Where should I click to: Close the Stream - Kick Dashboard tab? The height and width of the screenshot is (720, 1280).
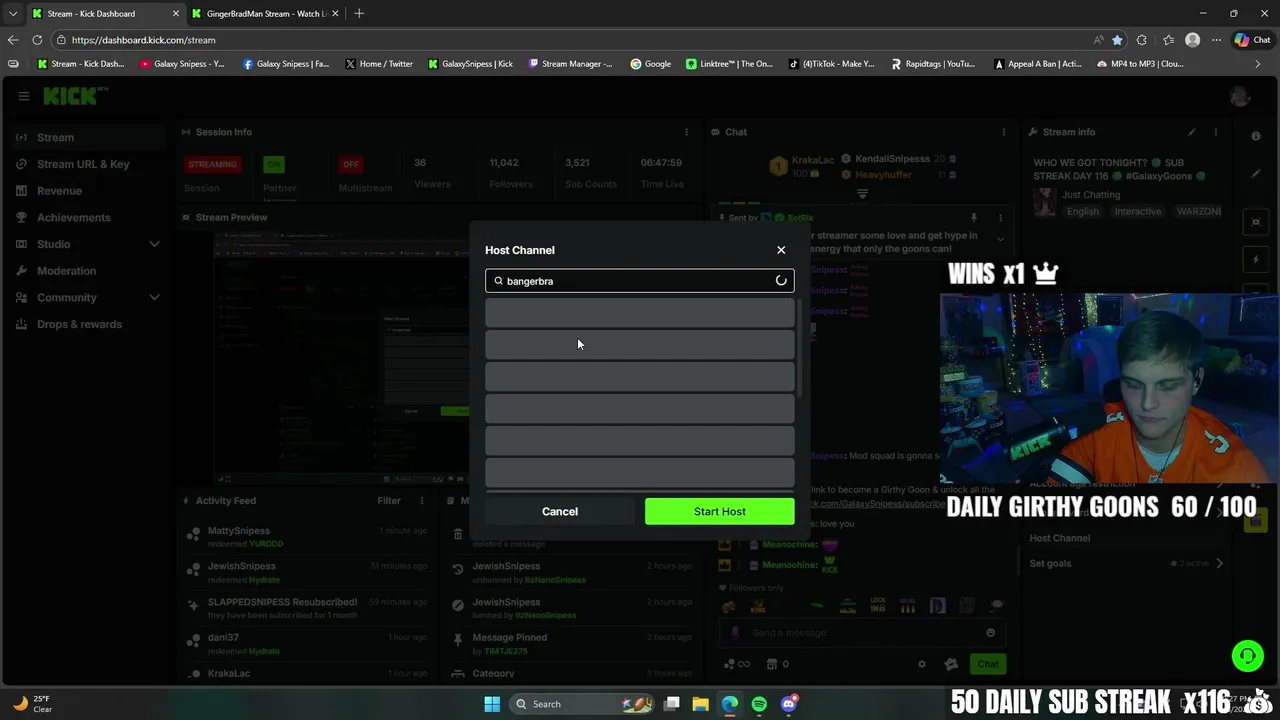tap(176, 14)
